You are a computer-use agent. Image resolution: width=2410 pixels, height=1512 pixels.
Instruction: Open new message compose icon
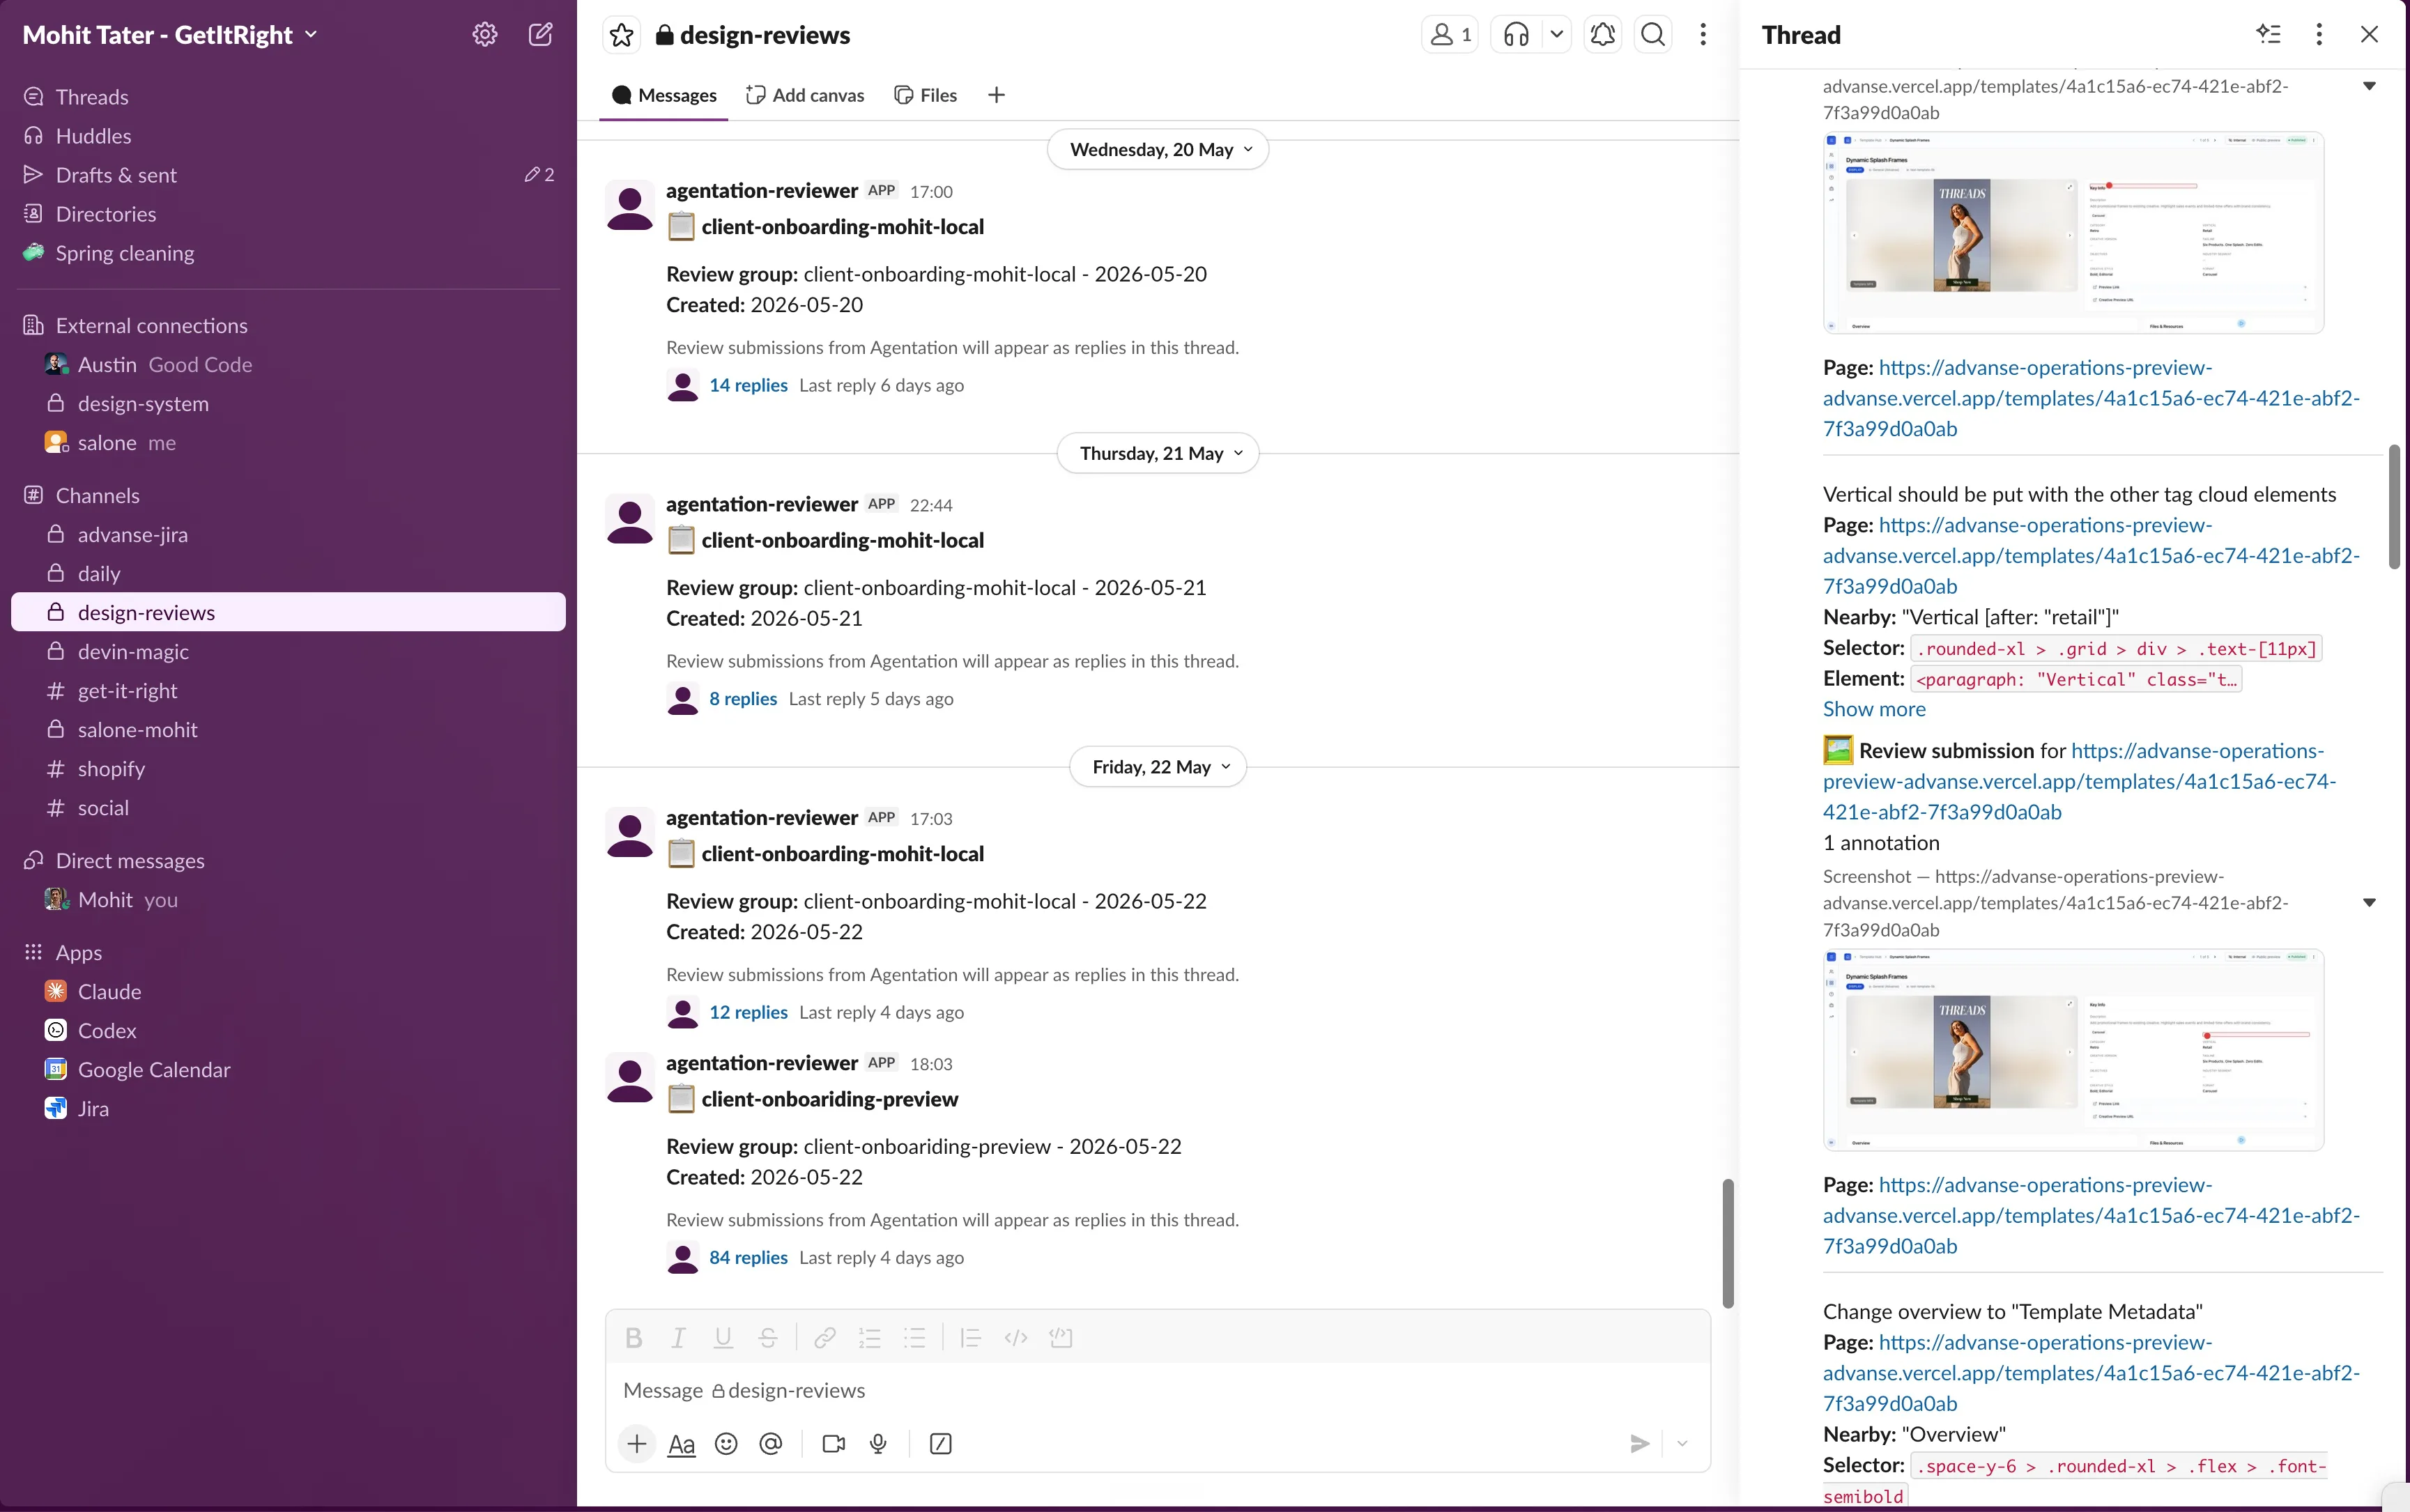click(x=540, y=35)
